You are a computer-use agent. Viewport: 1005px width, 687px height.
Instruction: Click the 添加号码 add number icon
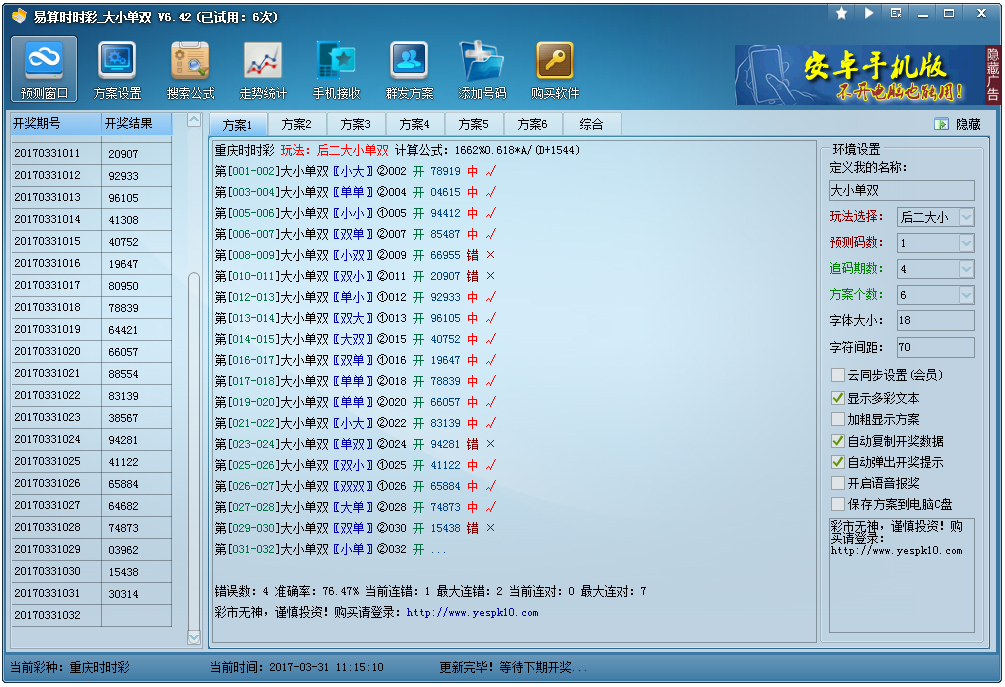[482, 70]
